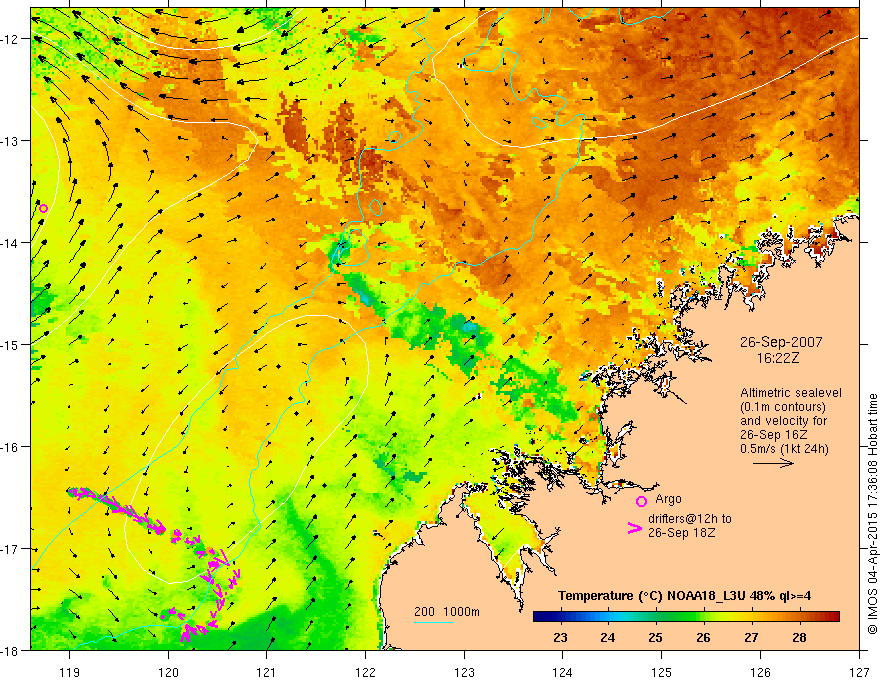
Task: Click the vertical IMOS copyright timestamp text
Action: [x=872, y=514]
